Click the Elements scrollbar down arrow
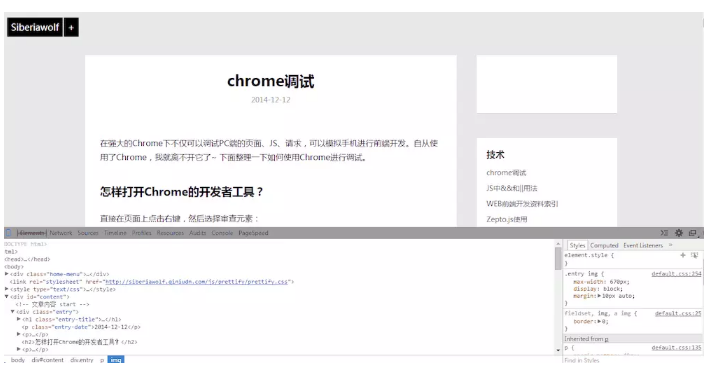 pyautogui.click(x=558, y=350)
